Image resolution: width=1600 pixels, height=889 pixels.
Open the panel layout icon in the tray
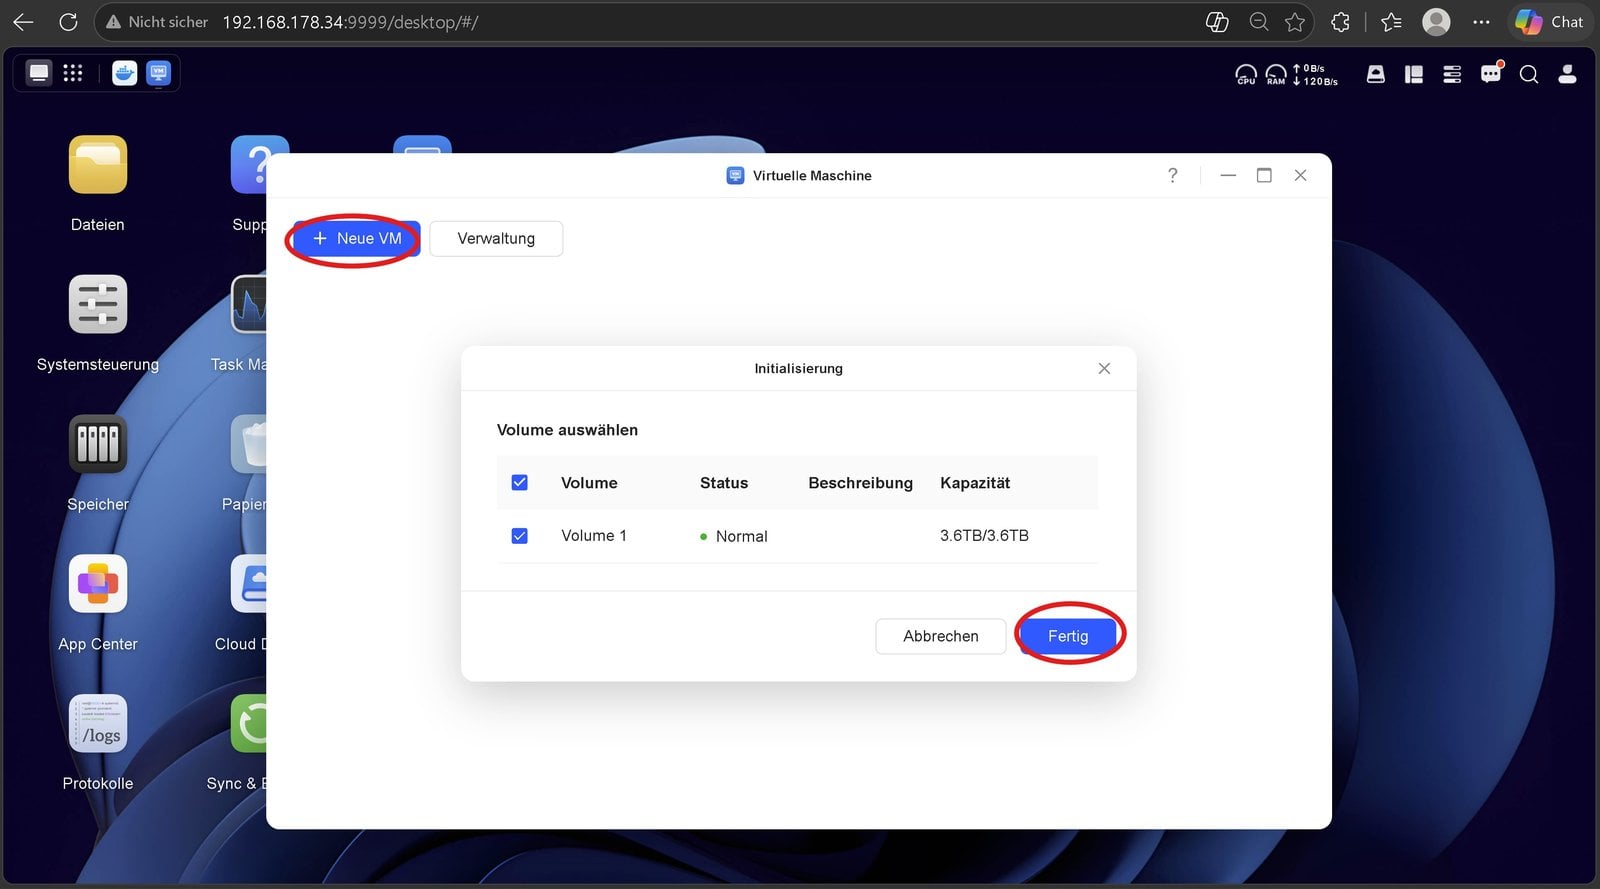pyautogui.click(x=1414, y=74)
